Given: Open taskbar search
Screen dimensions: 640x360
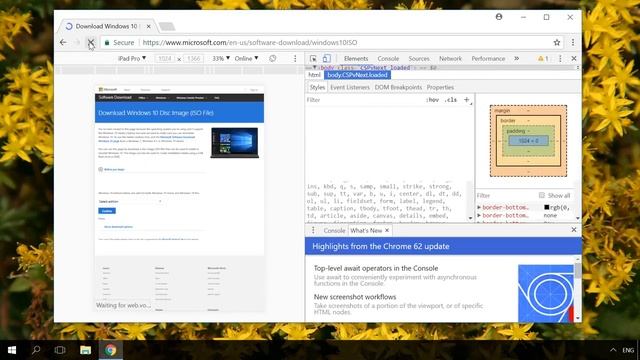Looking at the screenshot, I should point(36,350).
